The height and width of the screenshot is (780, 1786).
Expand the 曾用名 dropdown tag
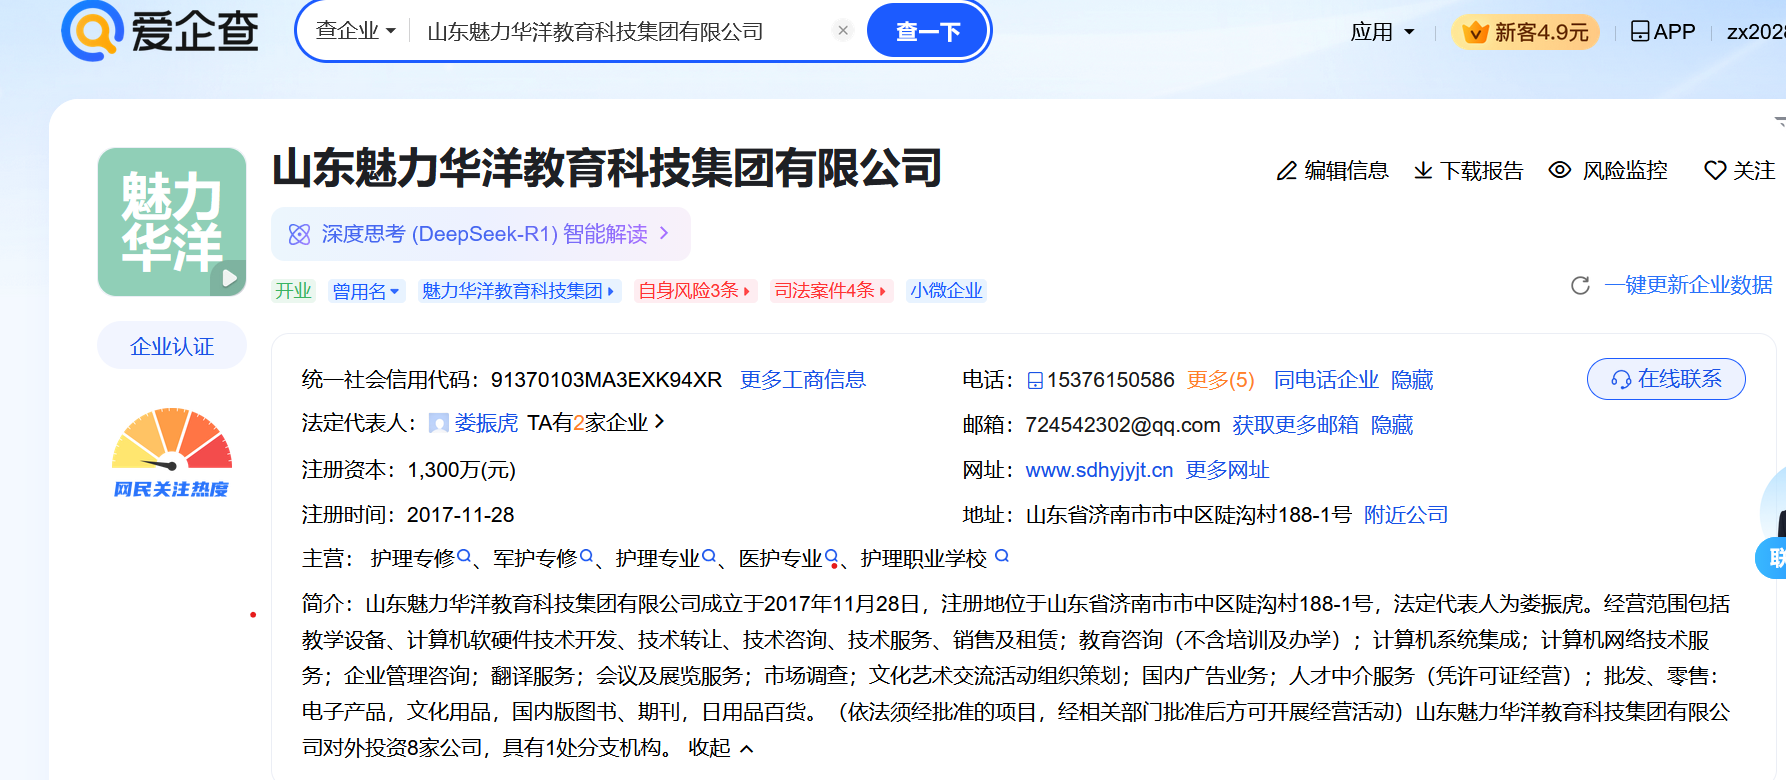366,291
